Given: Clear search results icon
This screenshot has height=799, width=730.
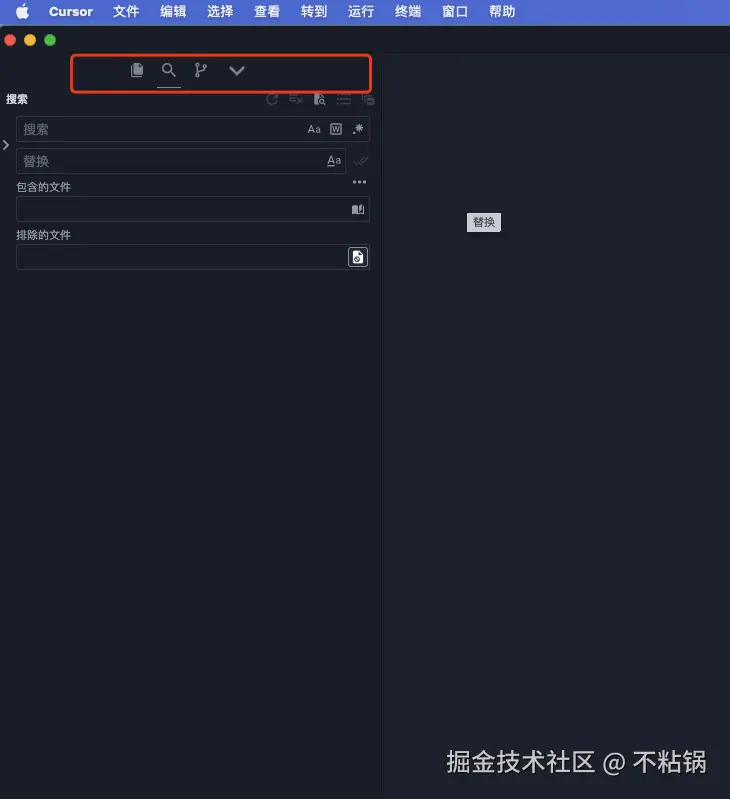Looking at the screenshot, I should tap(295, 99).
